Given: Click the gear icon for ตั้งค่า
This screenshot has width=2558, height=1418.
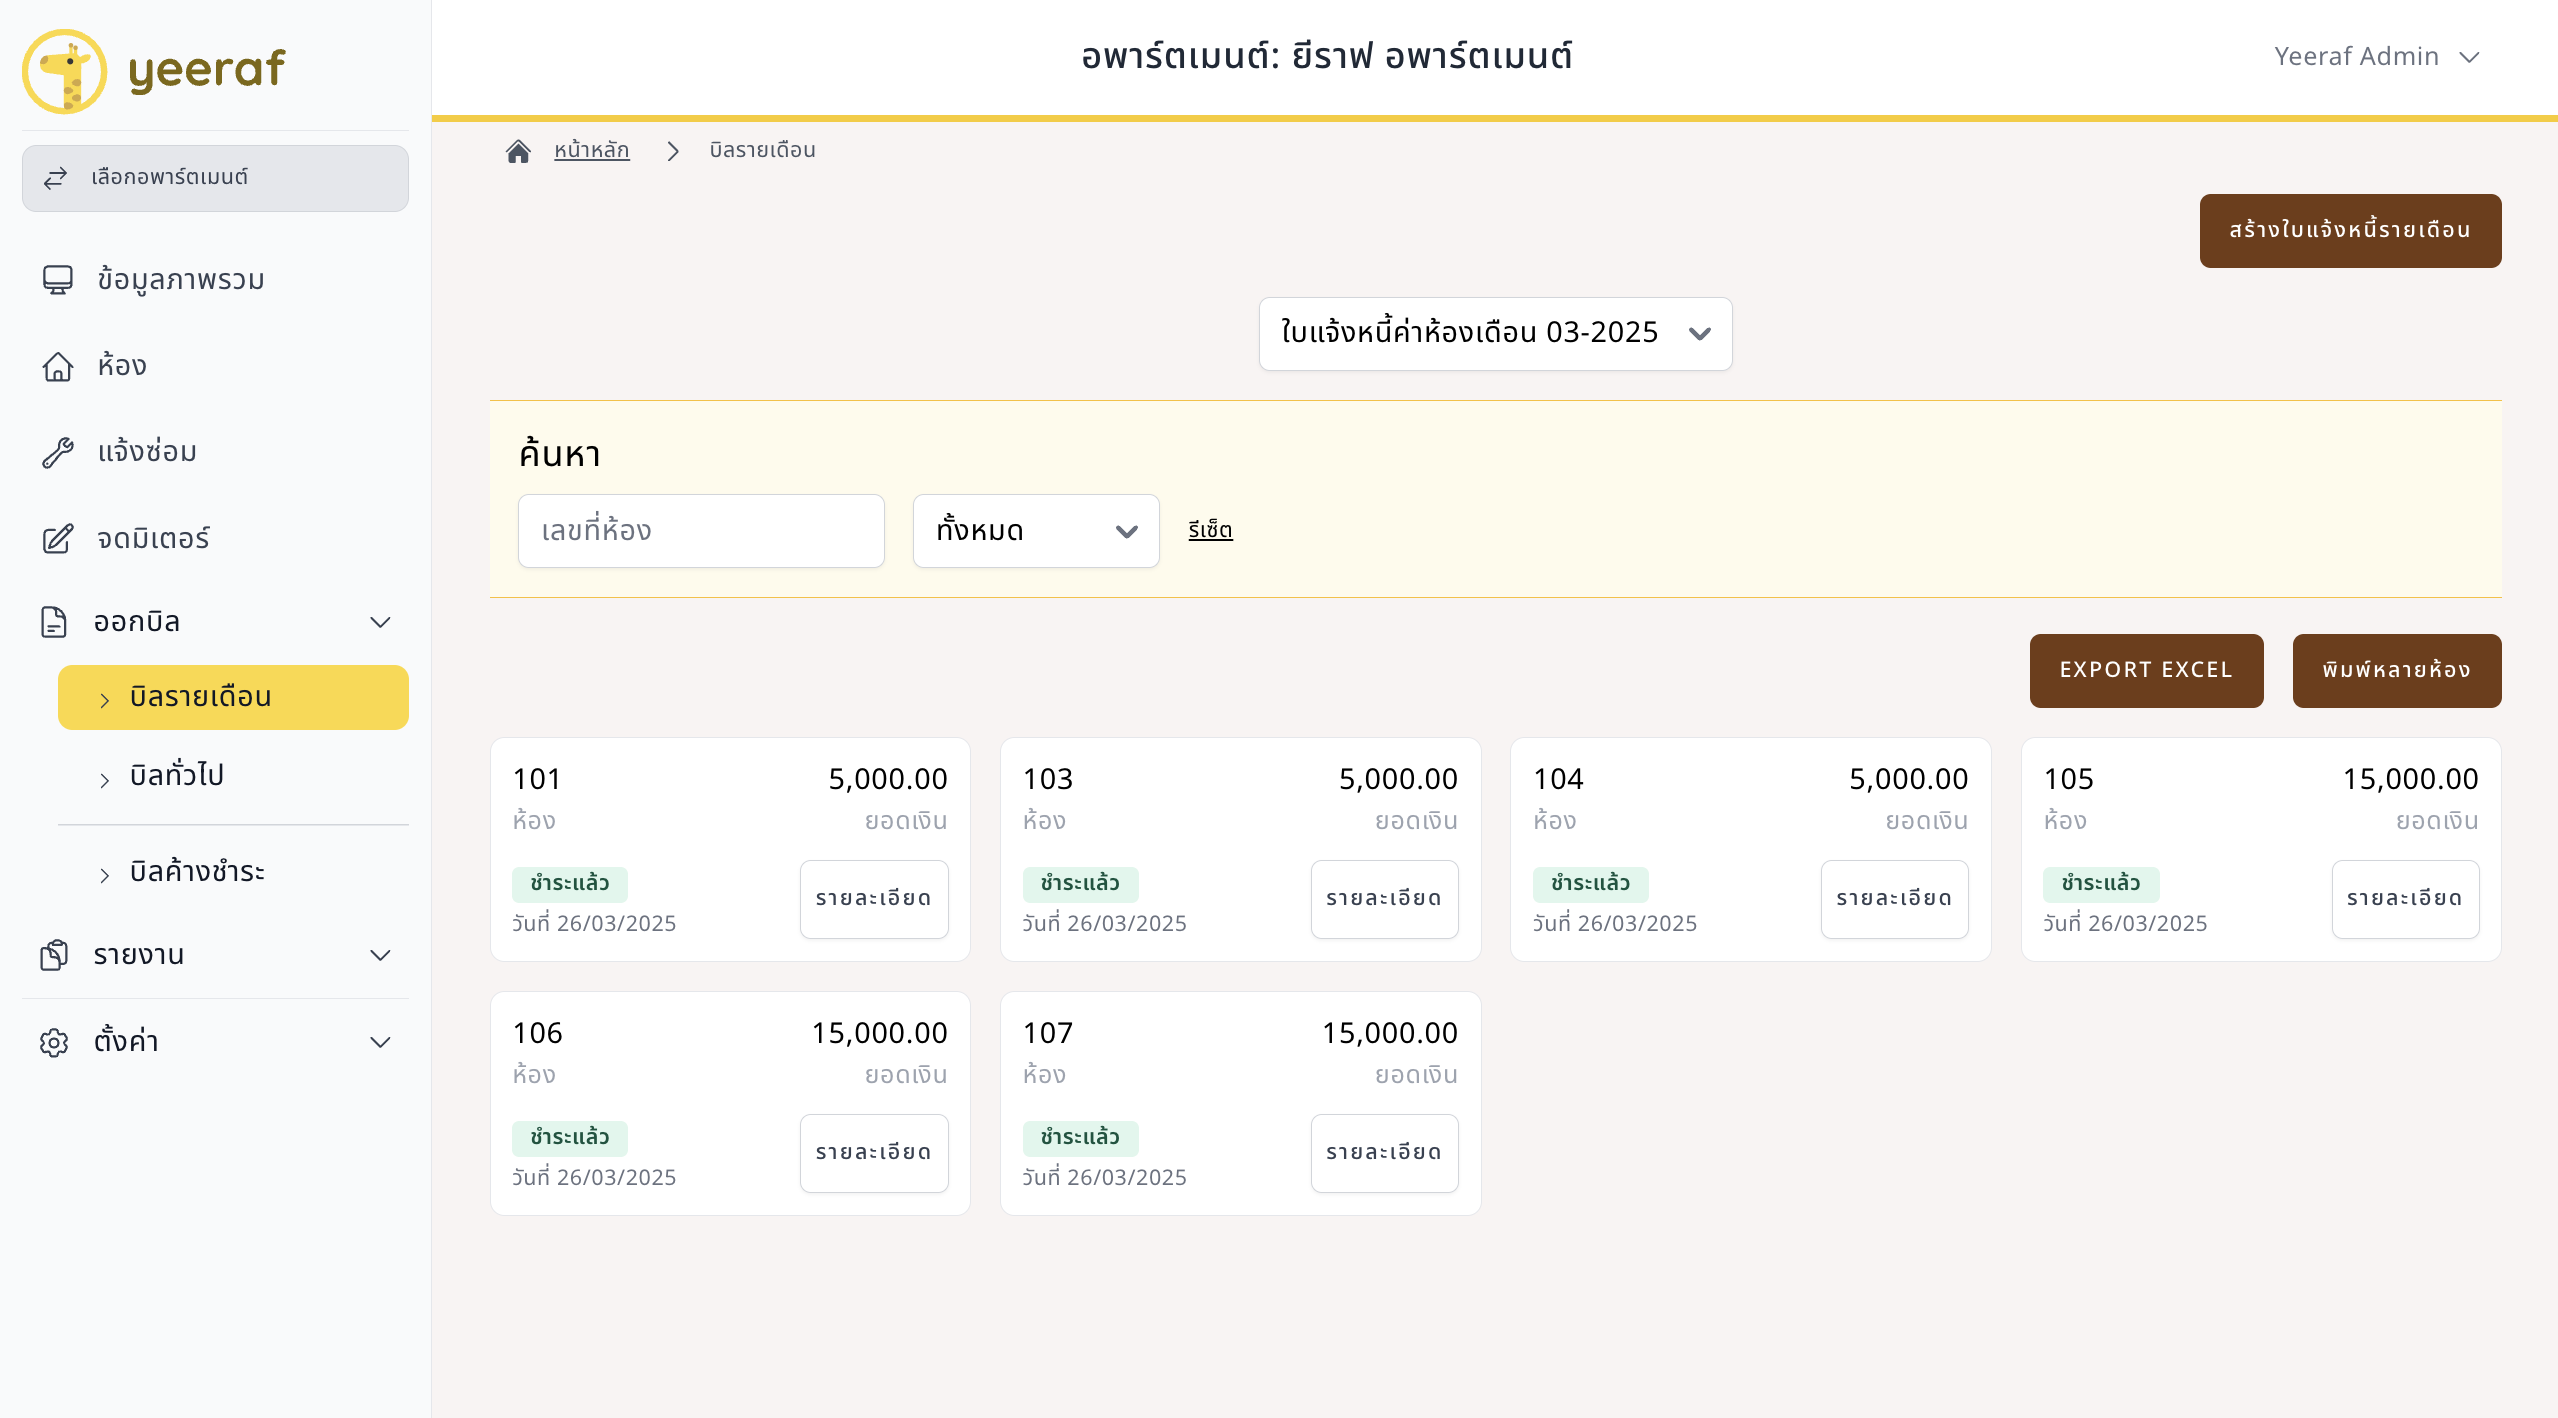Looking at the screenshot, I should 54,1042.
